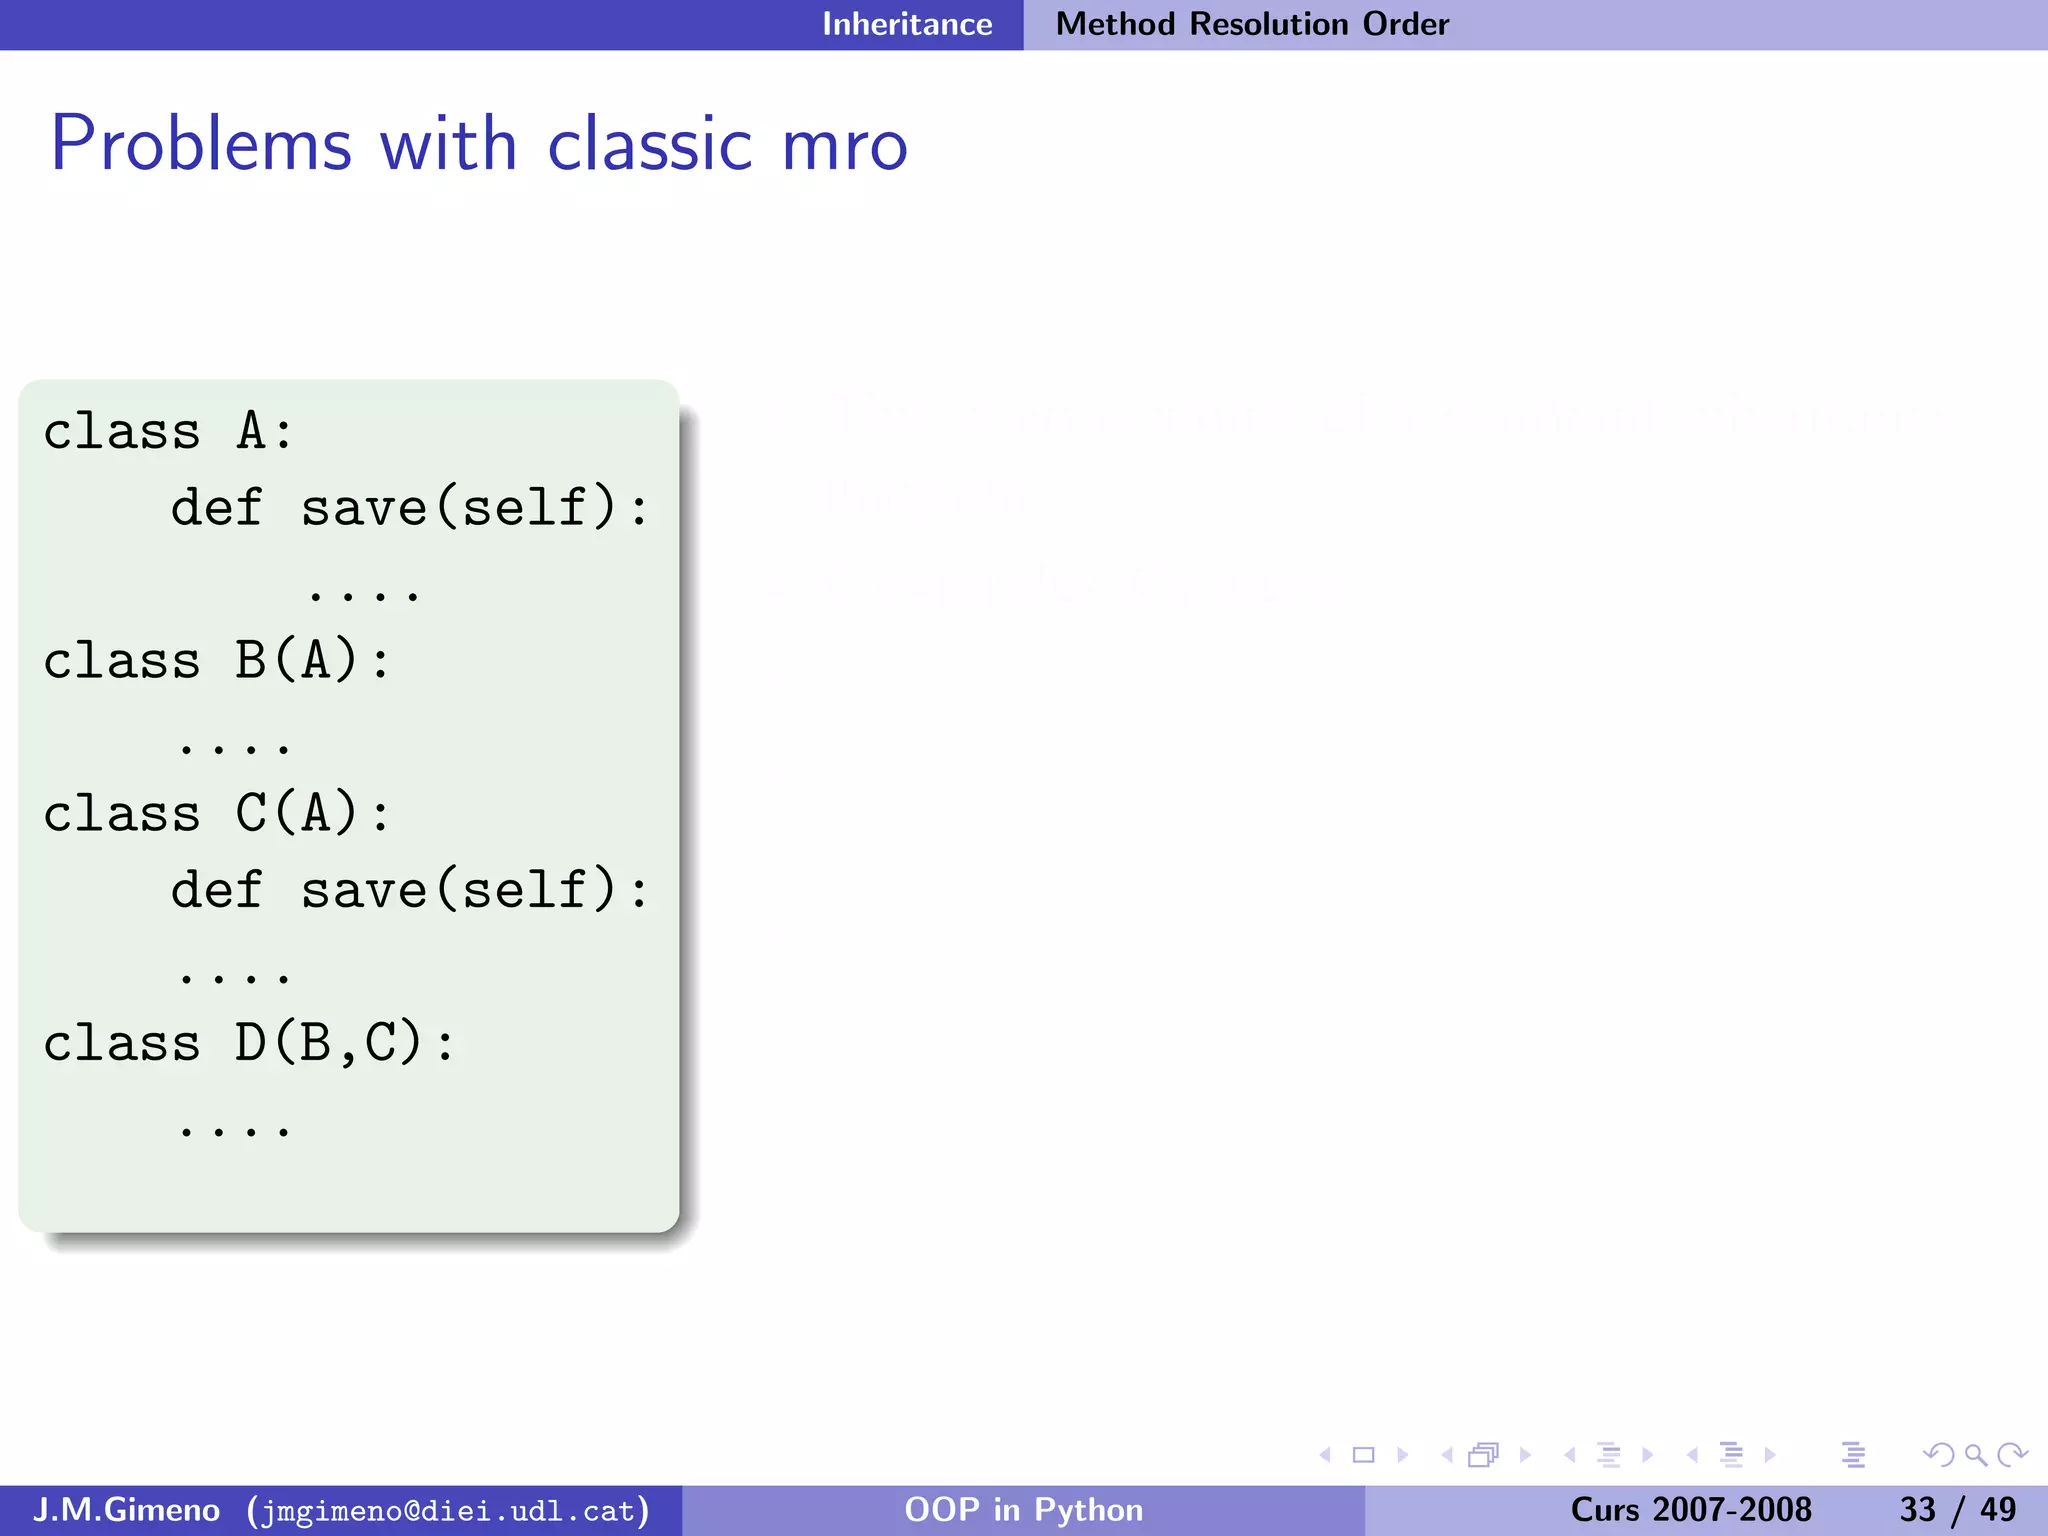Click def save(self) under class C
Image resolution: width=2048 pixels, height=1536 pixels.
click(410, 890)
